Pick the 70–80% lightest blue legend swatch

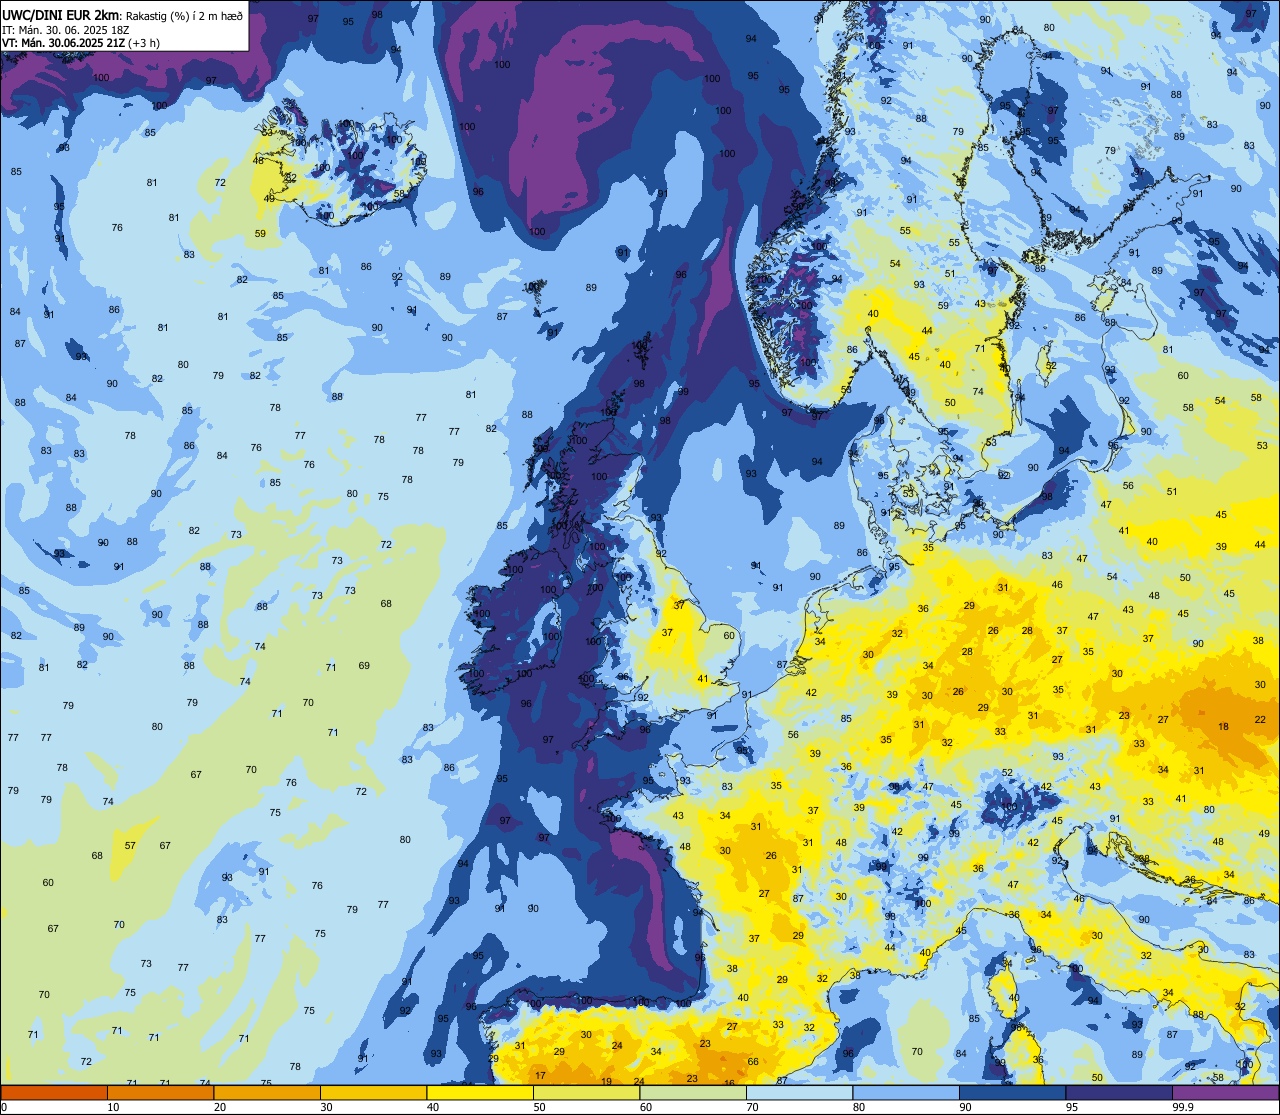799,1093
